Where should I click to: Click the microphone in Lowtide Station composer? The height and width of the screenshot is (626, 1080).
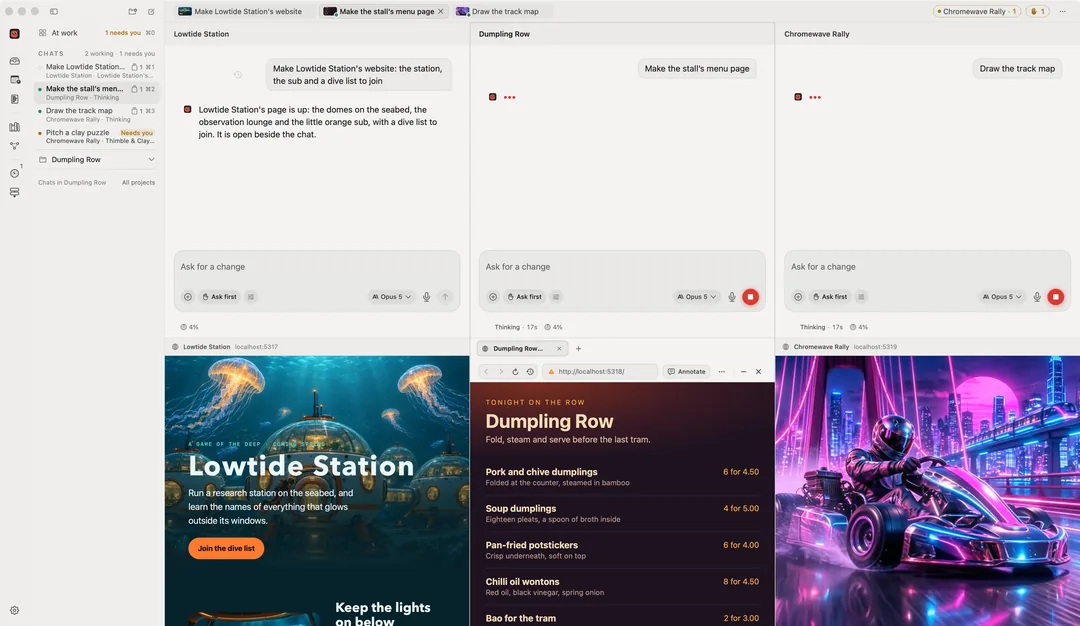pyautogui.click(x=426, y=297)
